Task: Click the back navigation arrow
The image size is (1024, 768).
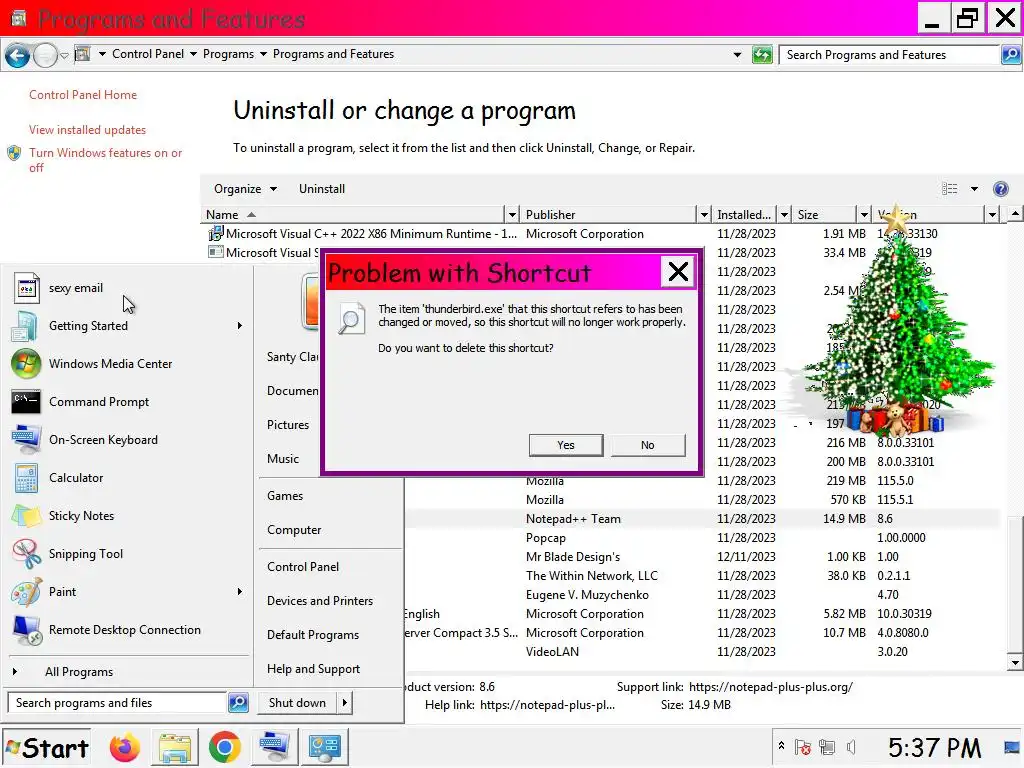Action: coord(17,56)
